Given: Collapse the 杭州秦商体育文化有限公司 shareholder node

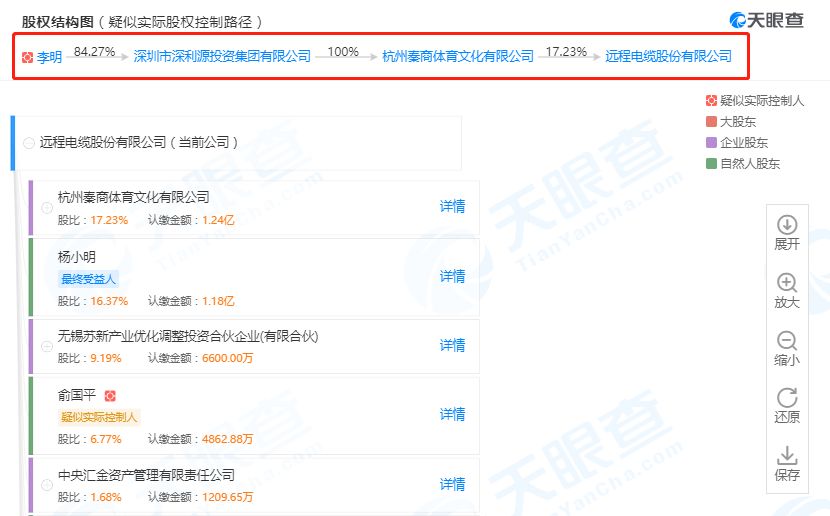Looking at the screenshot, I should tap(47, 208).
